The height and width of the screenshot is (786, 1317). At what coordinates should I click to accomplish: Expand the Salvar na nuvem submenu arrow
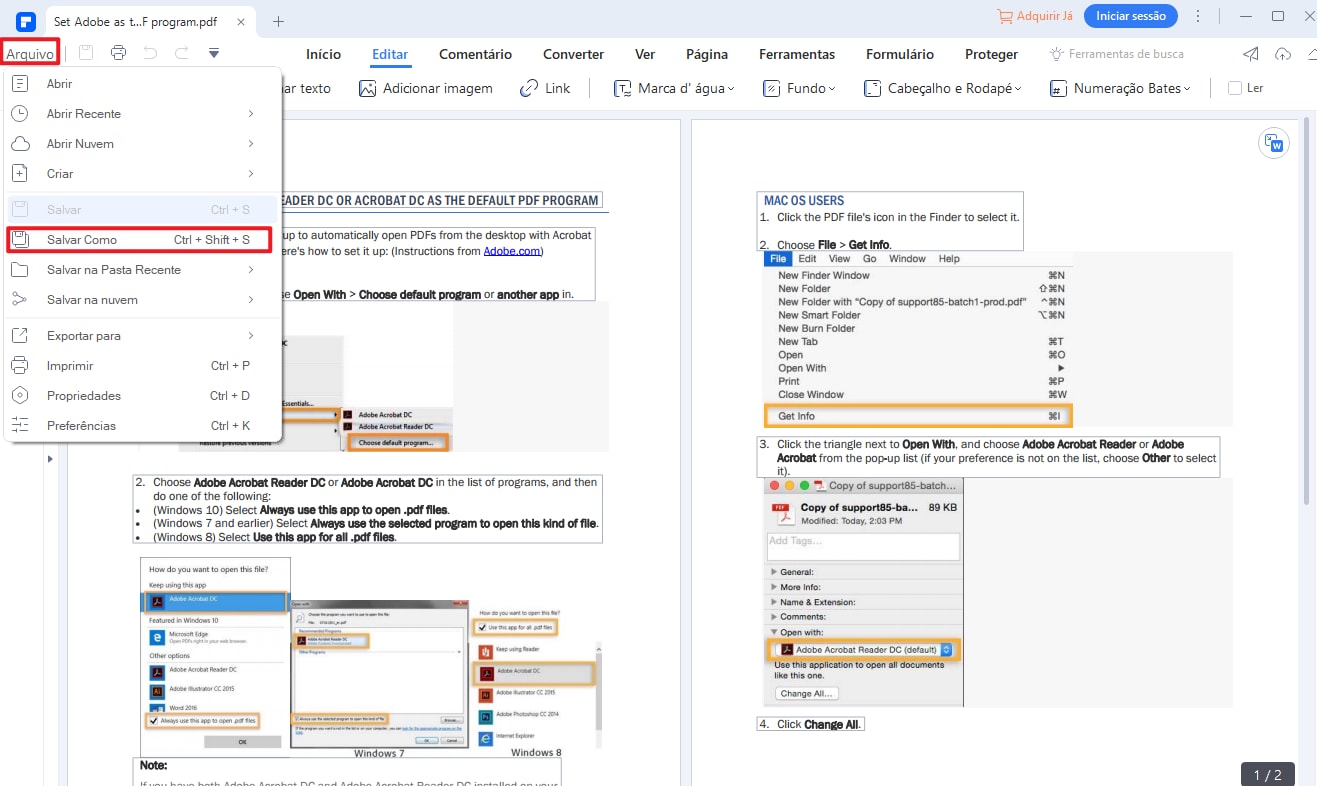pyautogui.click(x=251, y=300)
